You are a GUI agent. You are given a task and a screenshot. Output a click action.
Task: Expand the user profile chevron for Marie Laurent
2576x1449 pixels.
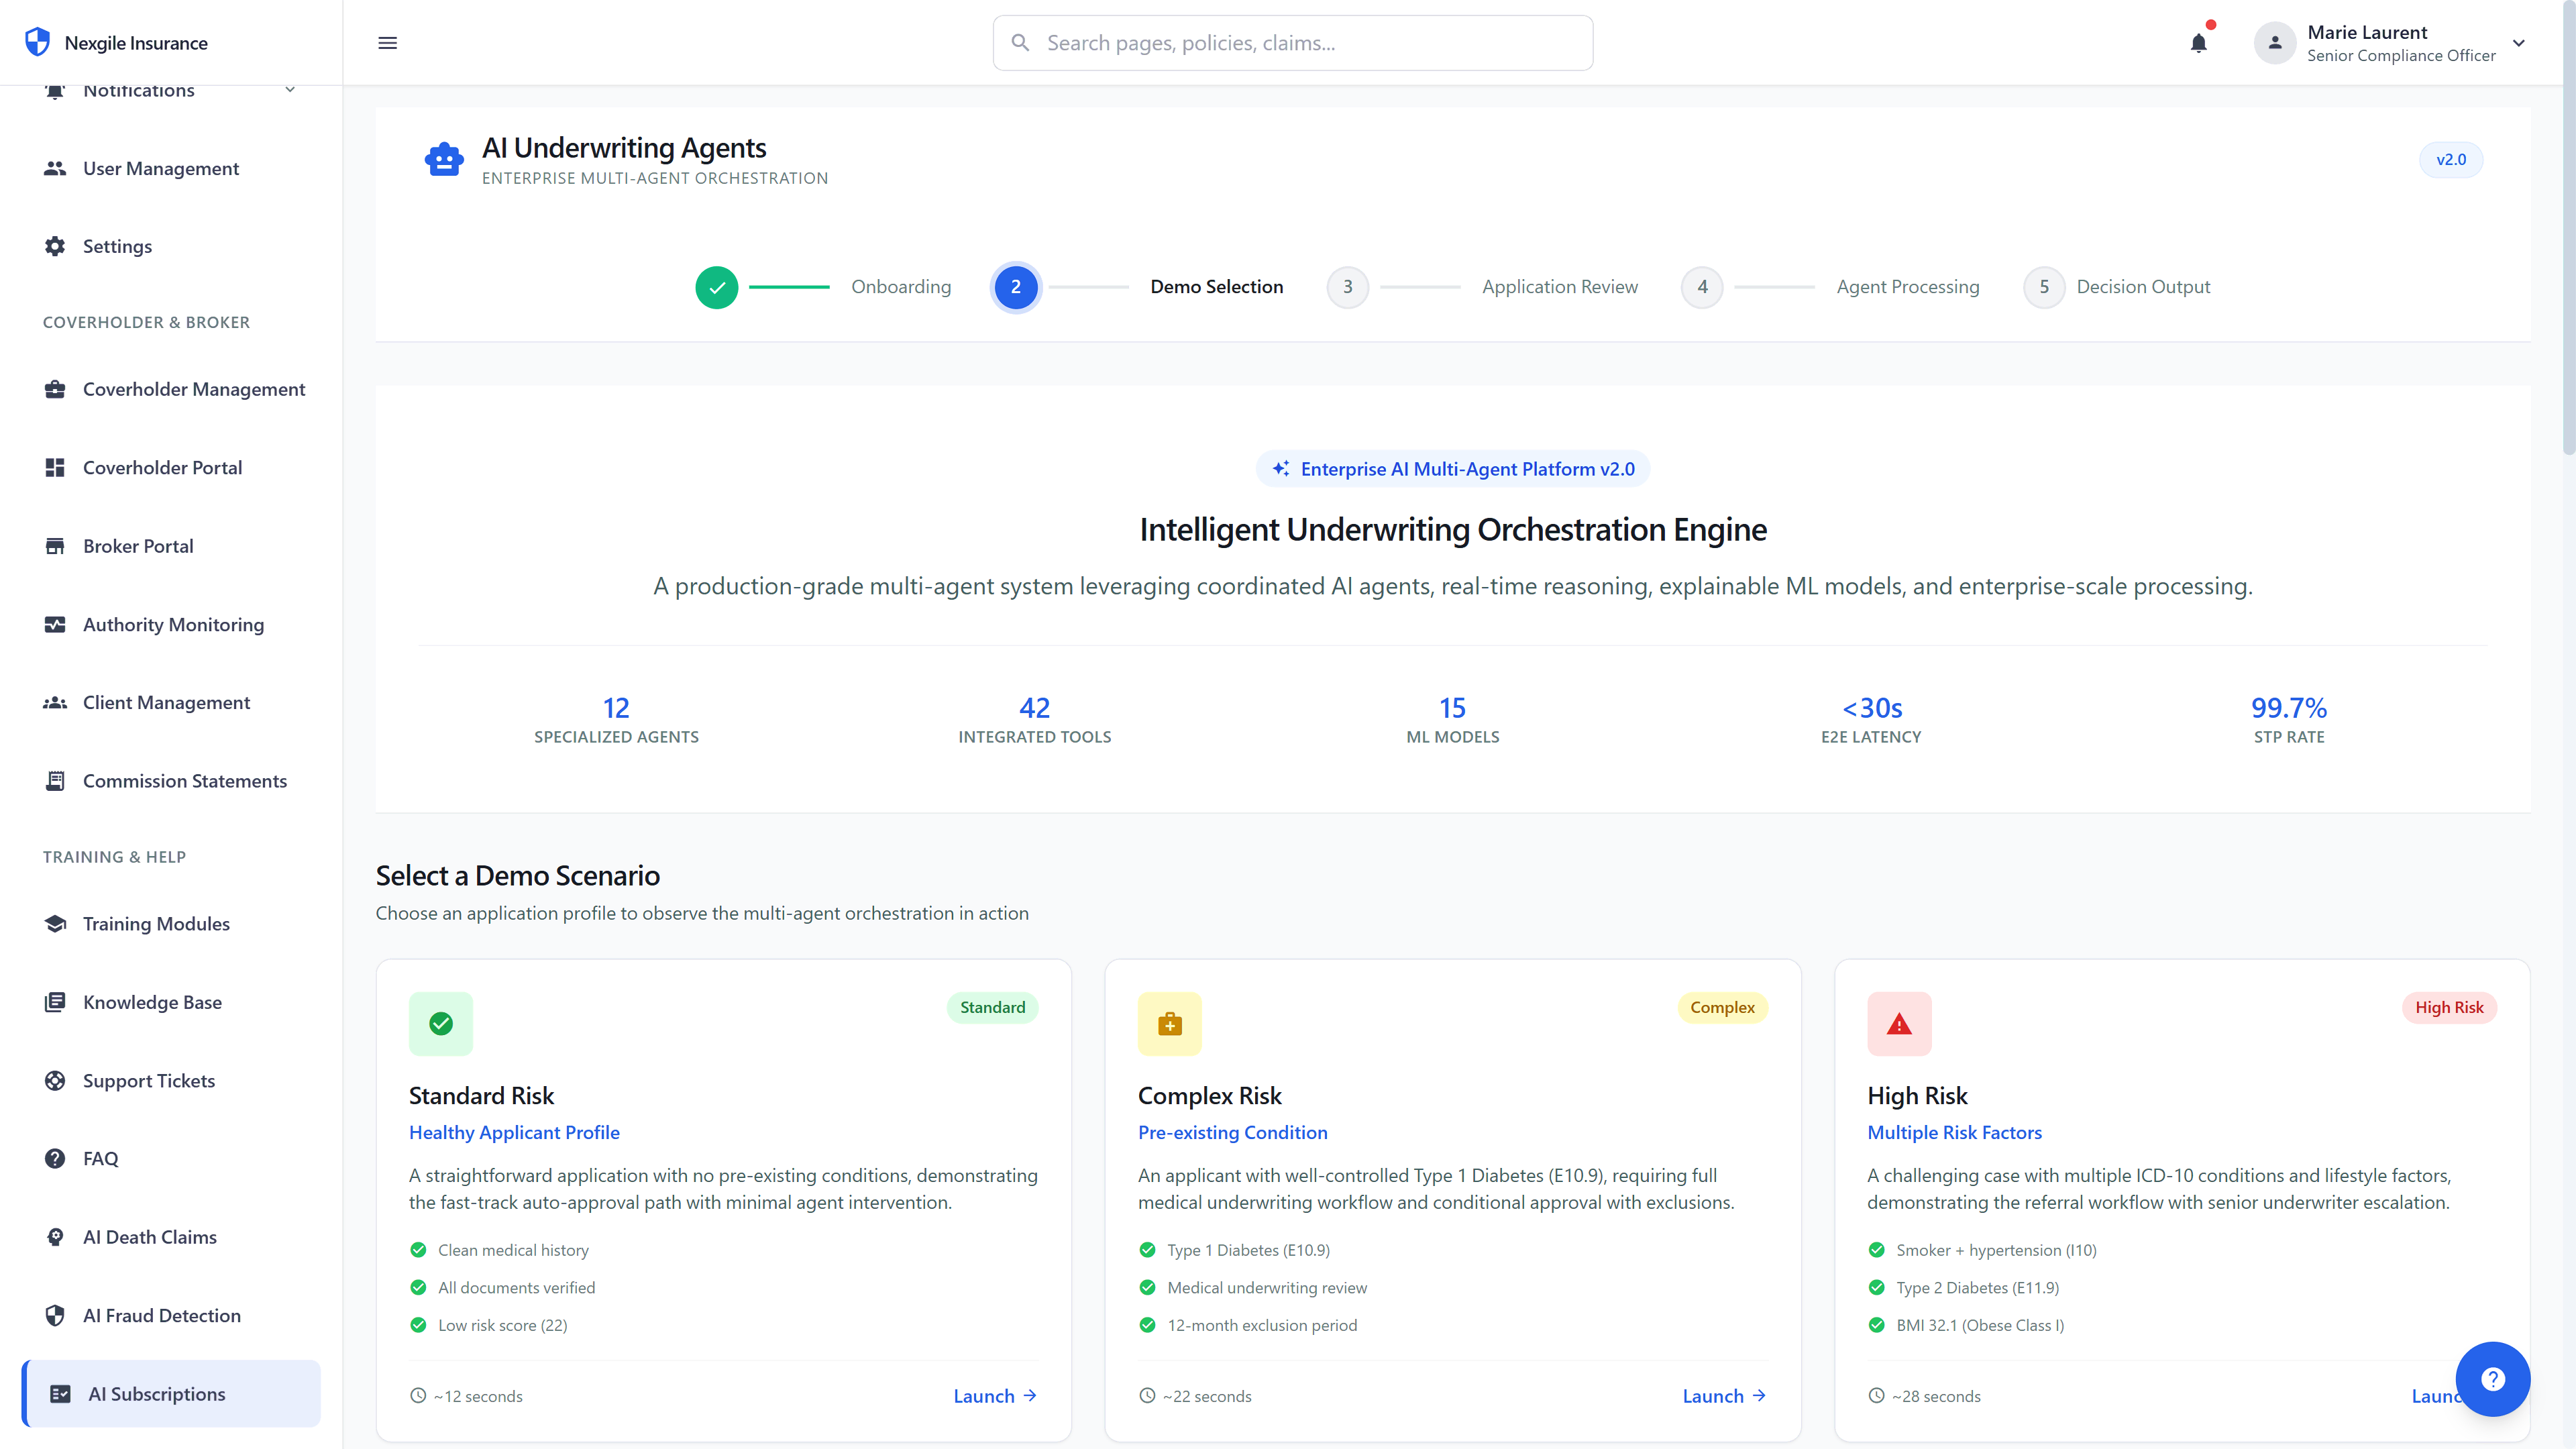click(x=2519, y=43)
